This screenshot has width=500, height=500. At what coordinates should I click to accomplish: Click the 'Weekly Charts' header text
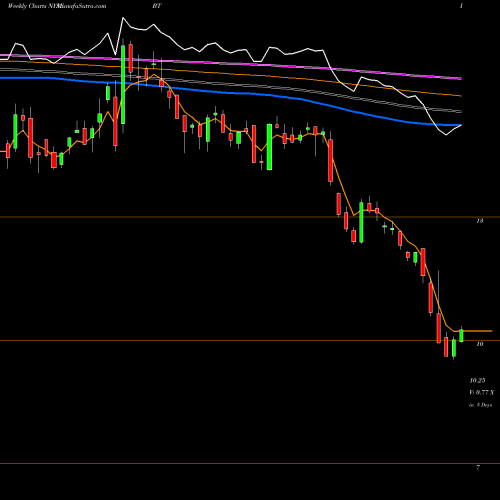[x=28, y=6]
